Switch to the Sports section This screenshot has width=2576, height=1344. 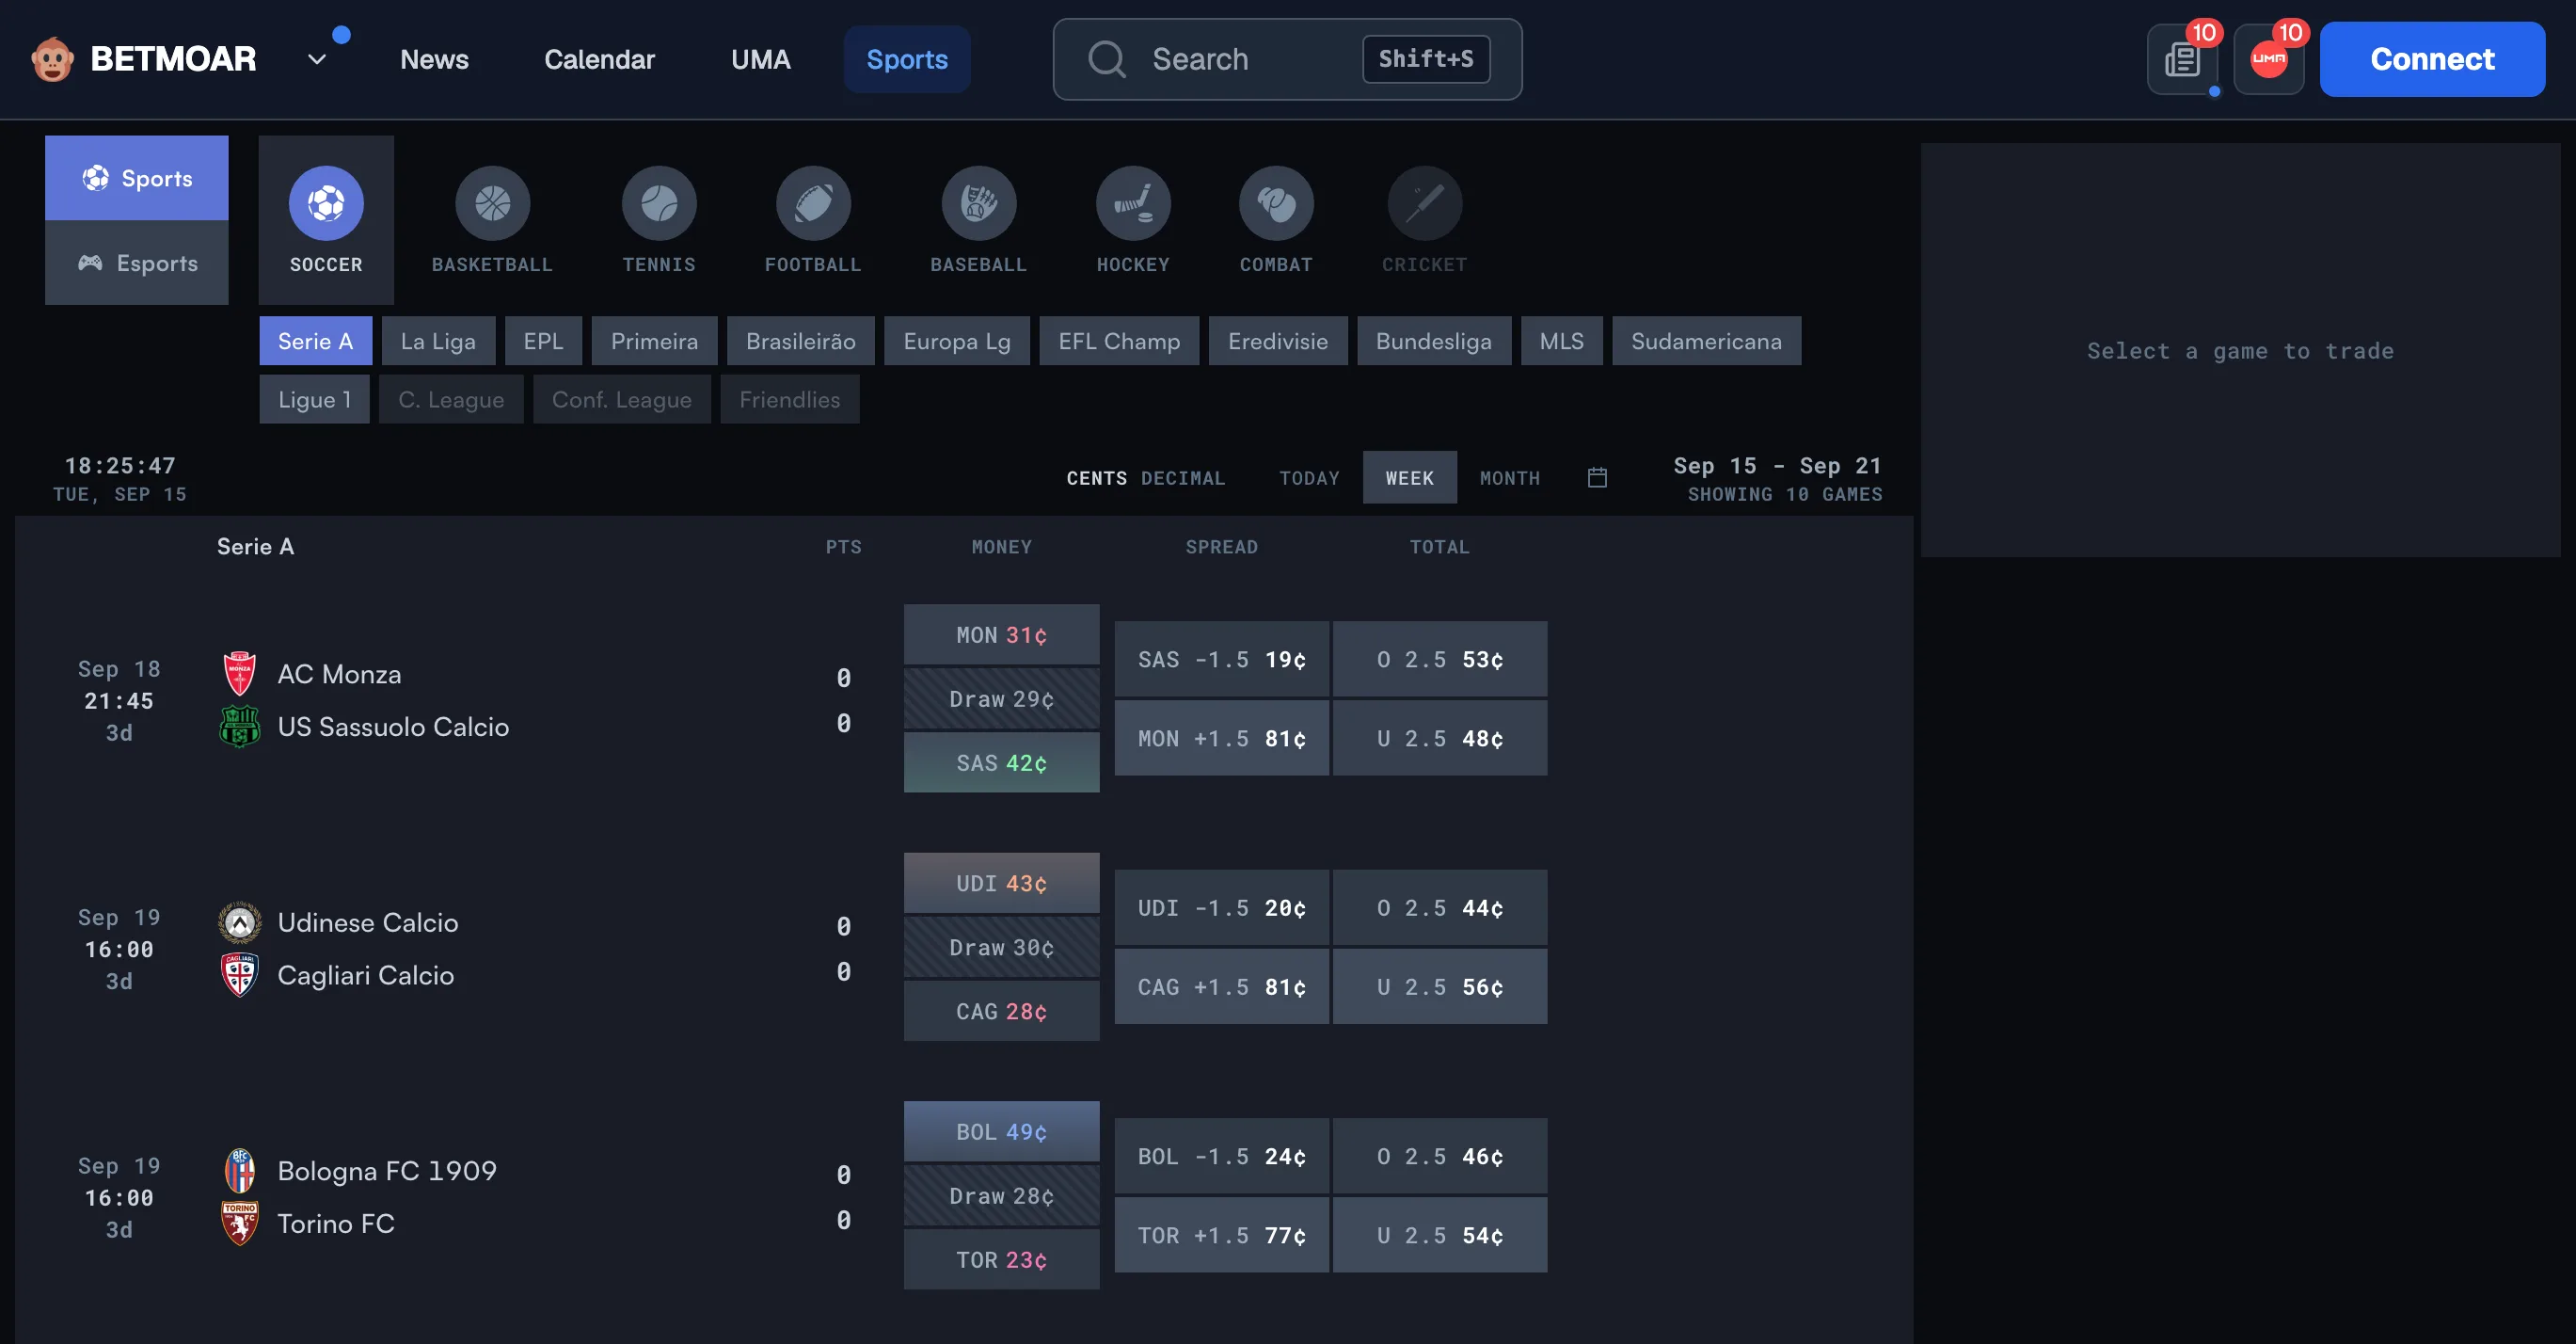click(137, 178)
